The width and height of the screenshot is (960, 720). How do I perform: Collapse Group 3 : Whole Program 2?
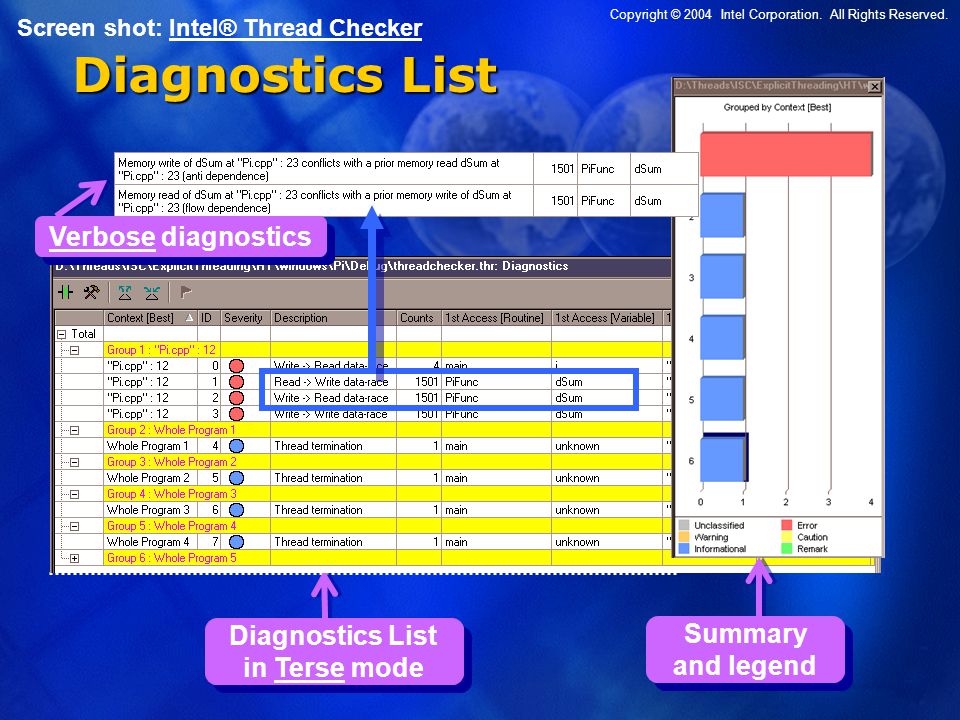tap(74, 462)
